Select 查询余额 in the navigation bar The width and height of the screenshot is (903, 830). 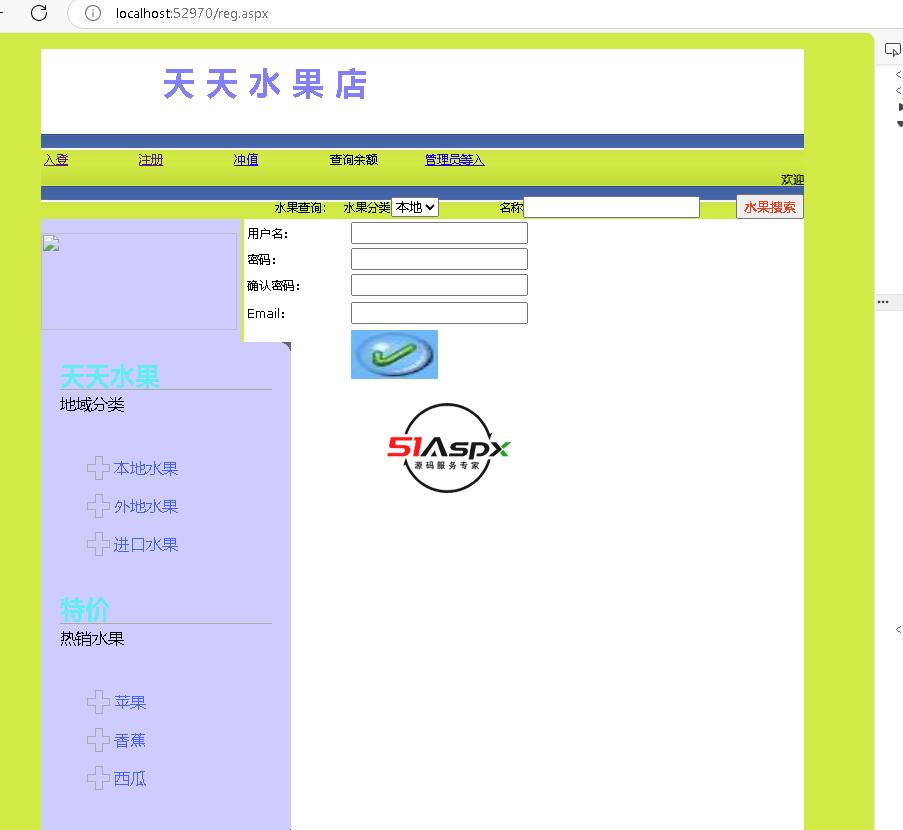(354, 160)
